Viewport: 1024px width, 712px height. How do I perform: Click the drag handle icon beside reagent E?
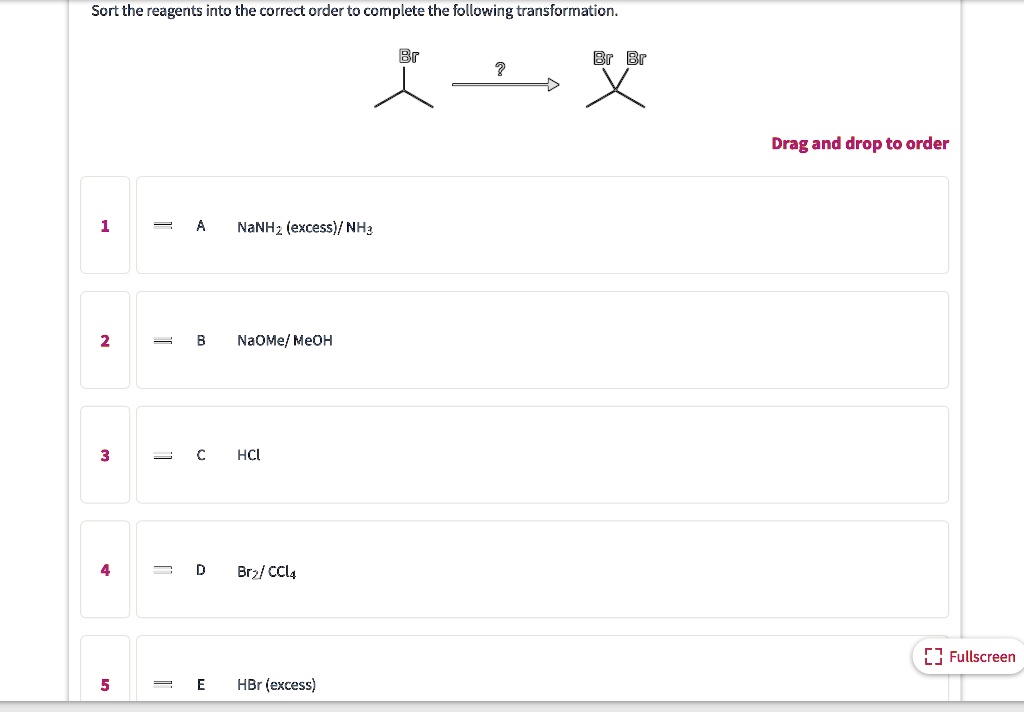[162, 684]
